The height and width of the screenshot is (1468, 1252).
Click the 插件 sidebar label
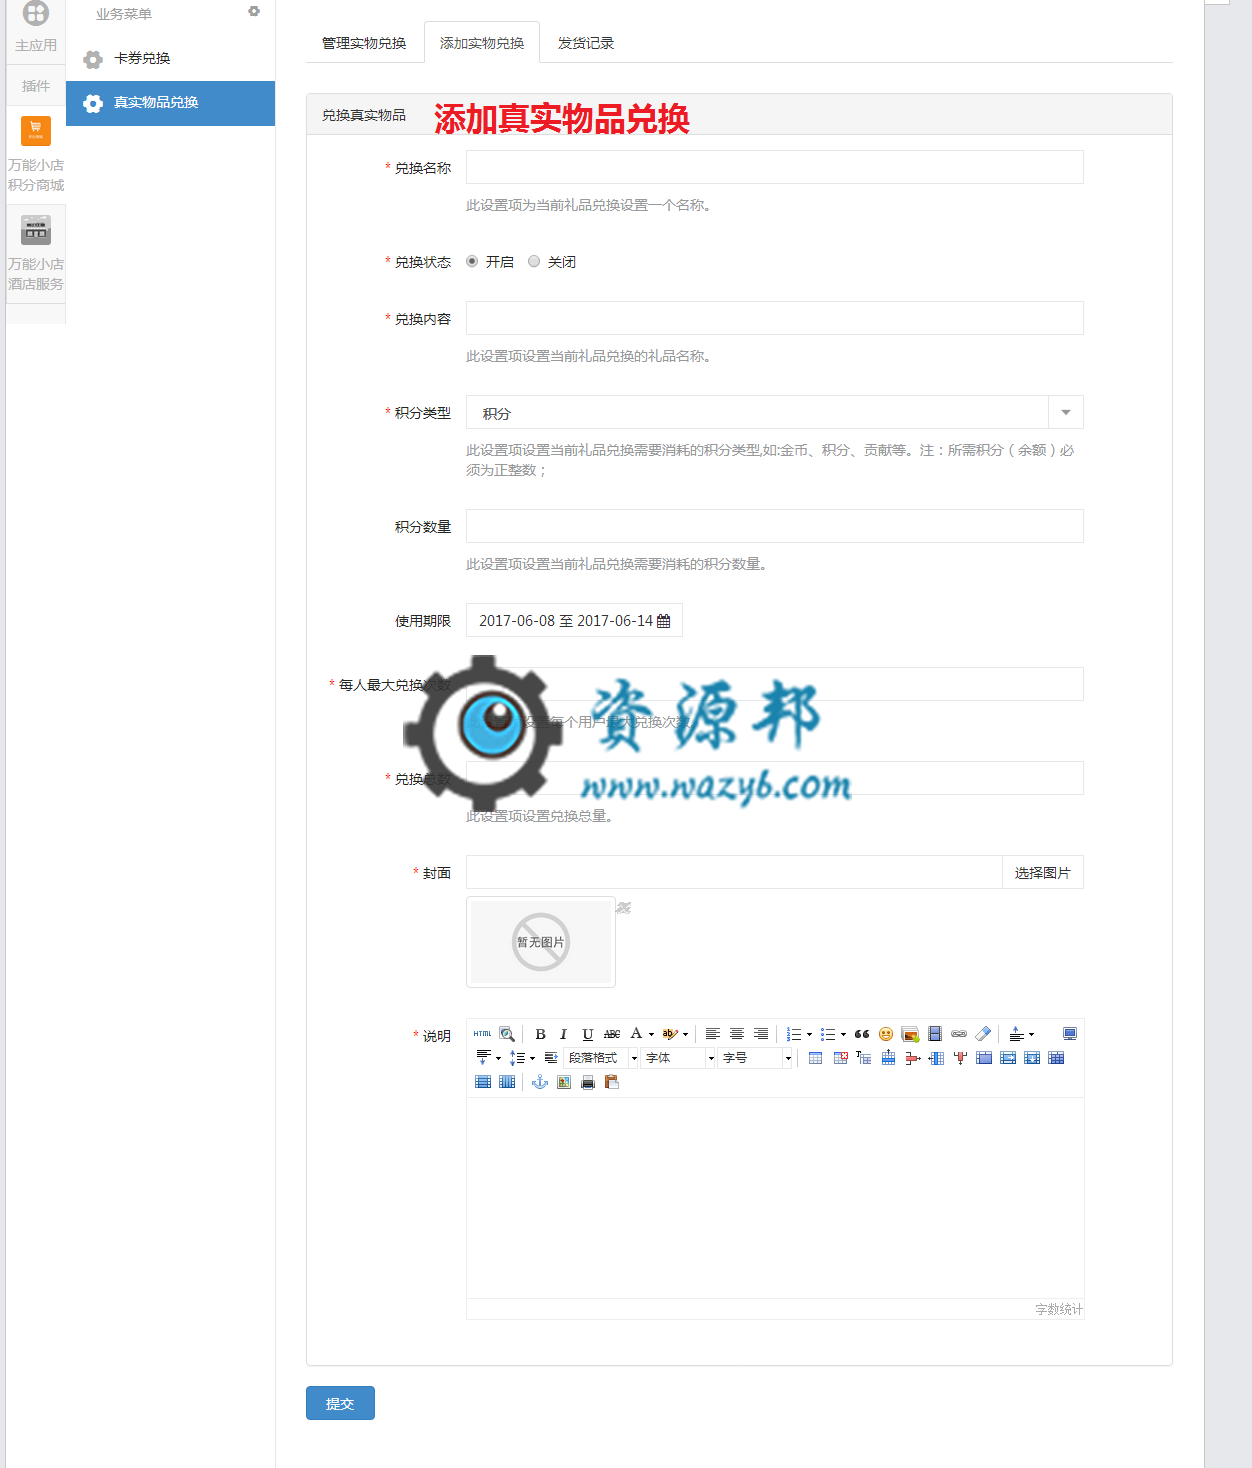(x=36, y=86)
